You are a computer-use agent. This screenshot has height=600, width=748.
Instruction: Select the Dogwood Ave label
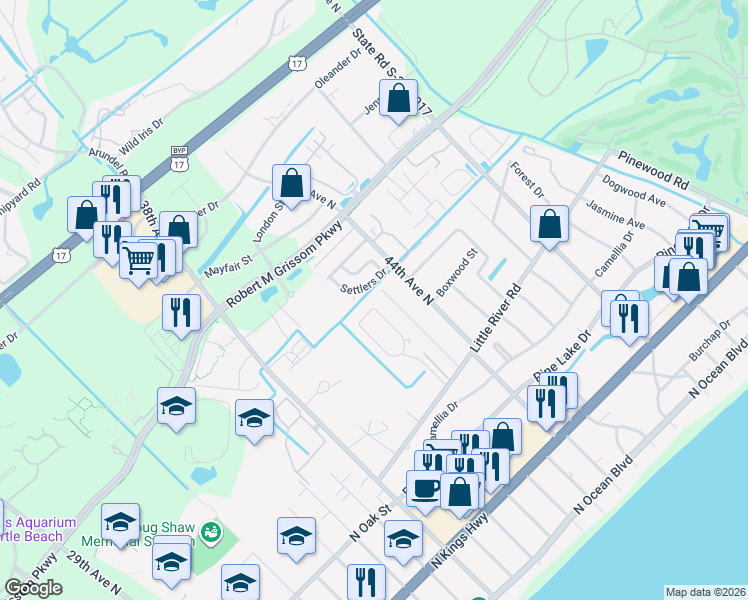[x=634, y=191]
